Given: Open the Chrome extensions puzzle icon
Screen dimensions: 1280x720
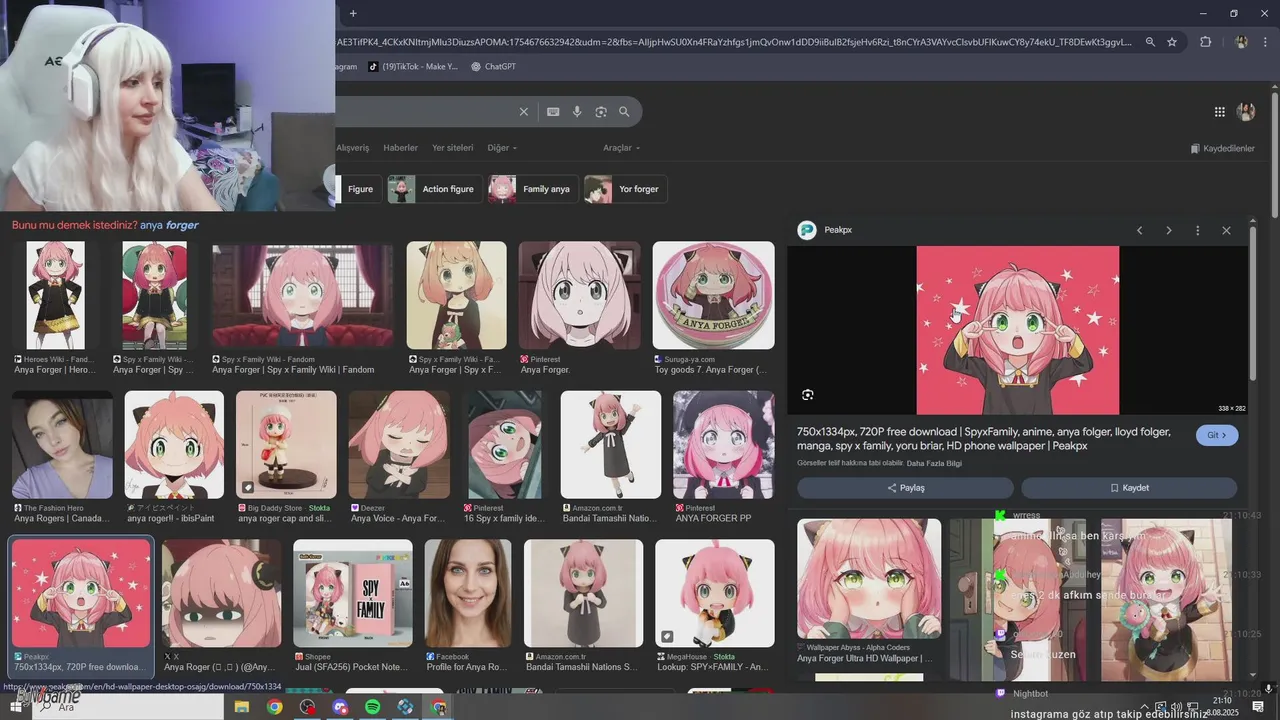Looking at the screenshot, I should (1205, 42).
